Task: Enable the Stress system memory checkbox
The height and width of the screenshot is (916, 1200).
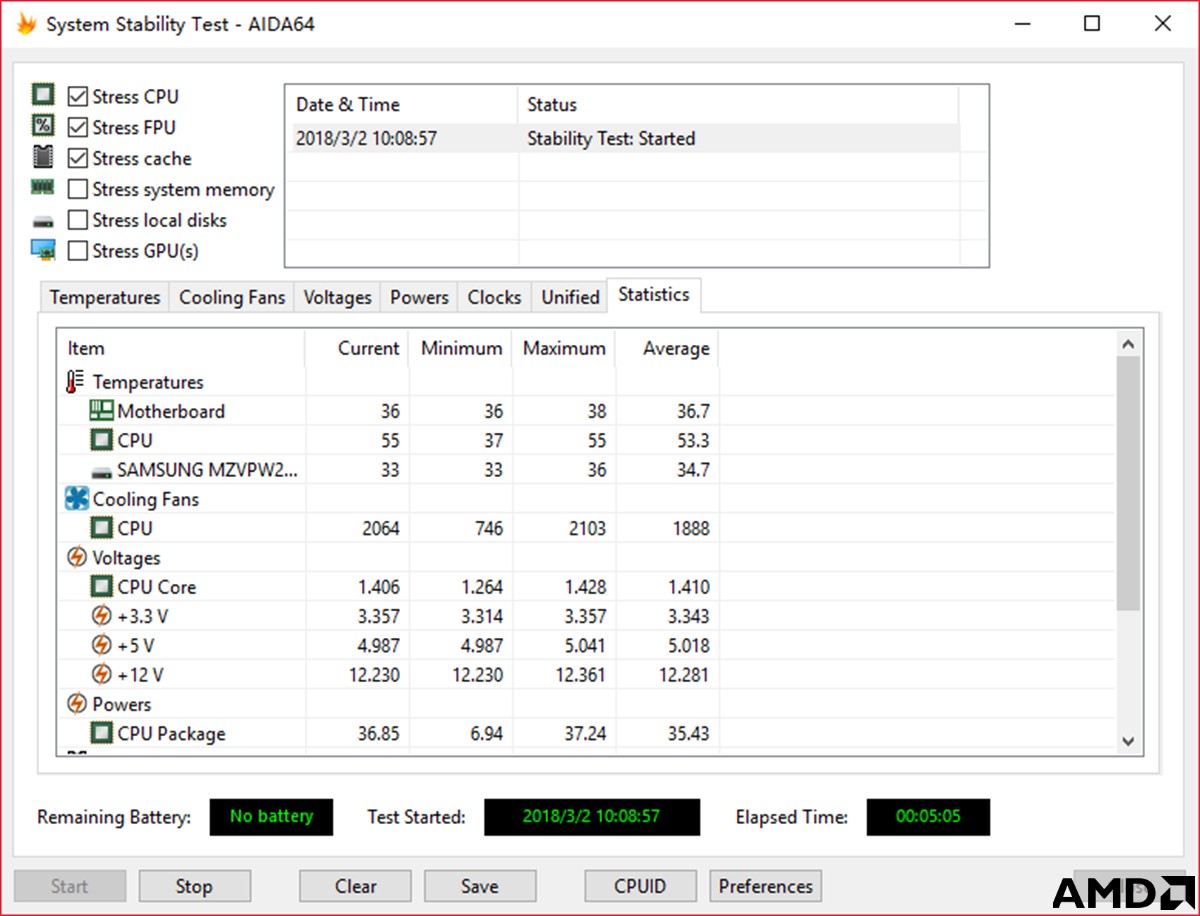Action: tap(78, 190)
